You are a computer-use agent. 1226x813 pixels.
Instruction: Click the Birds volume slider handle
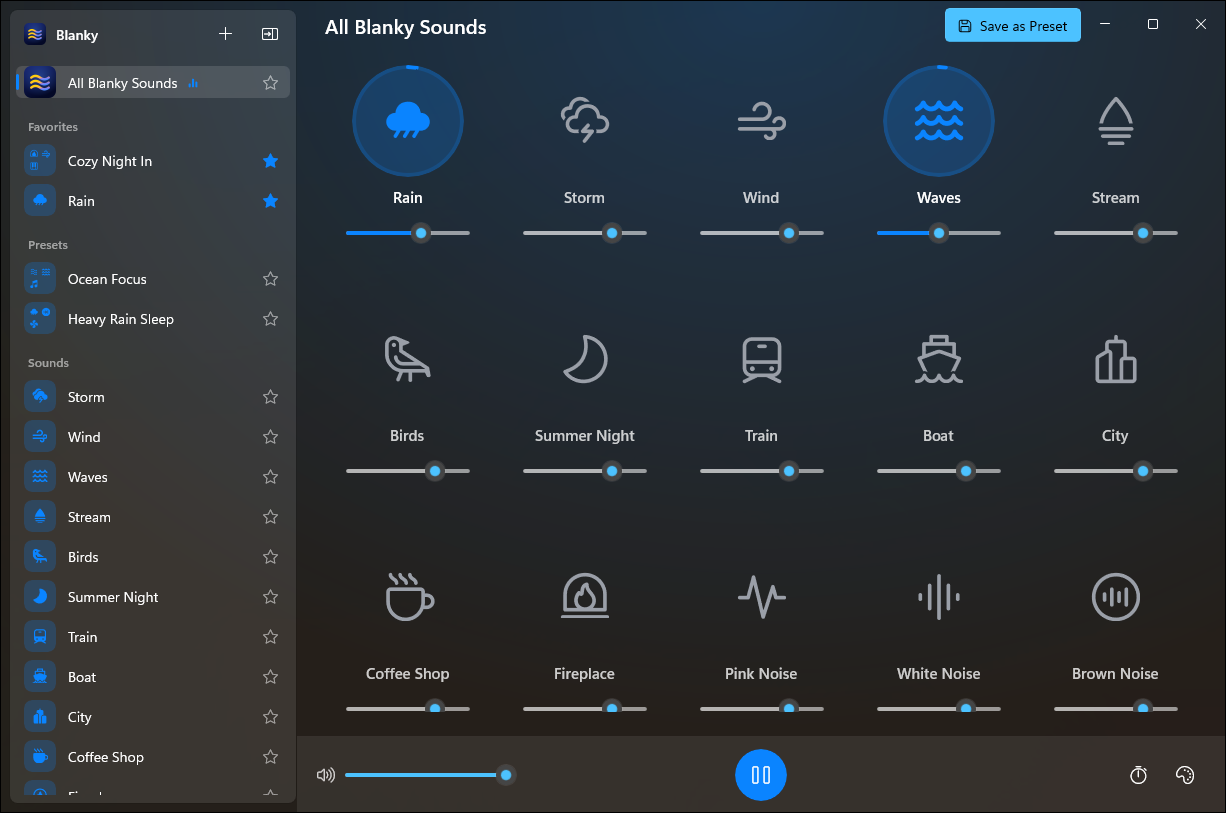coord(434,471)
